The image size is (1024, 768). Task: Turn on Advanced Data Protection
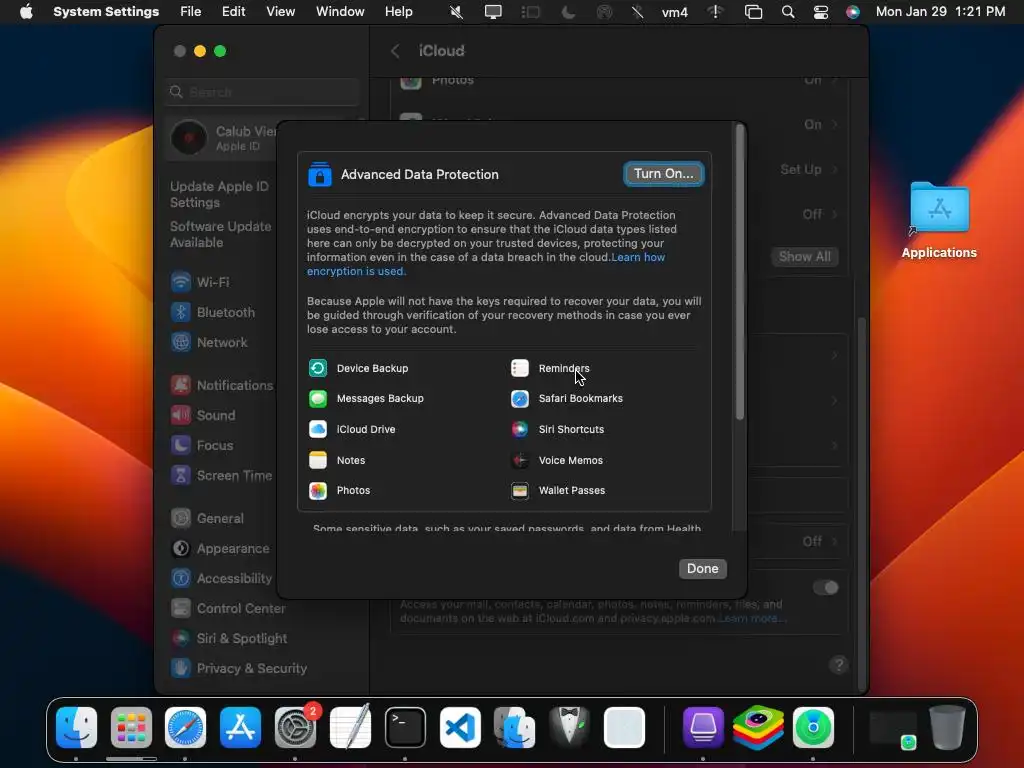tap(664, 174)
